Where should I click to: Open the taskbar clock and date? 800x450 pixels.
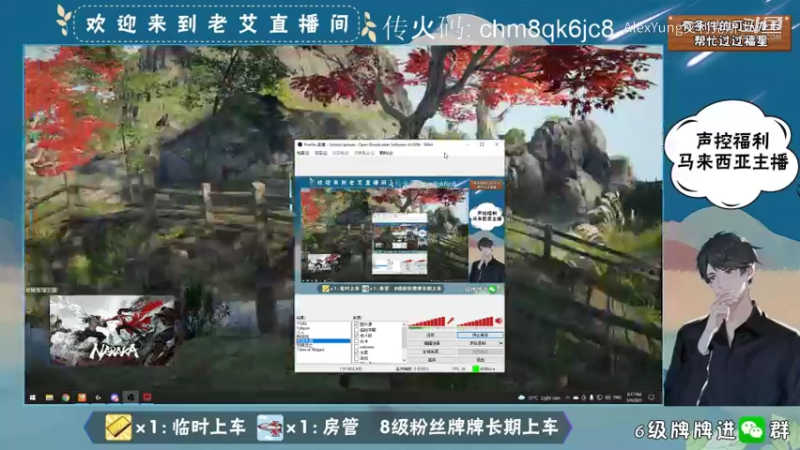pyautogui.click(x=635, y=397)
